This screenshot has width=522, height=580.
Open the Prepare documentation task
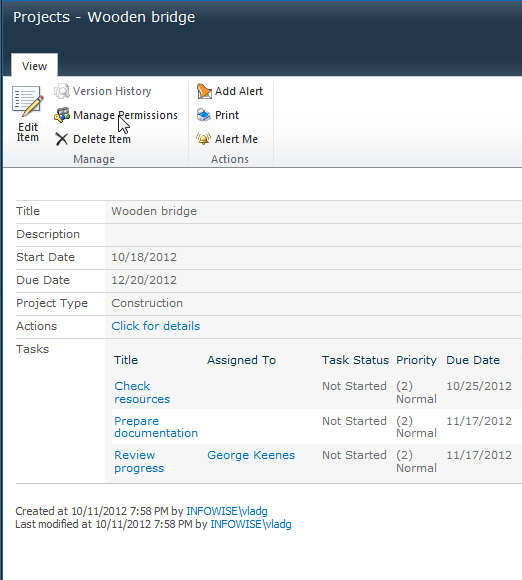156,427
